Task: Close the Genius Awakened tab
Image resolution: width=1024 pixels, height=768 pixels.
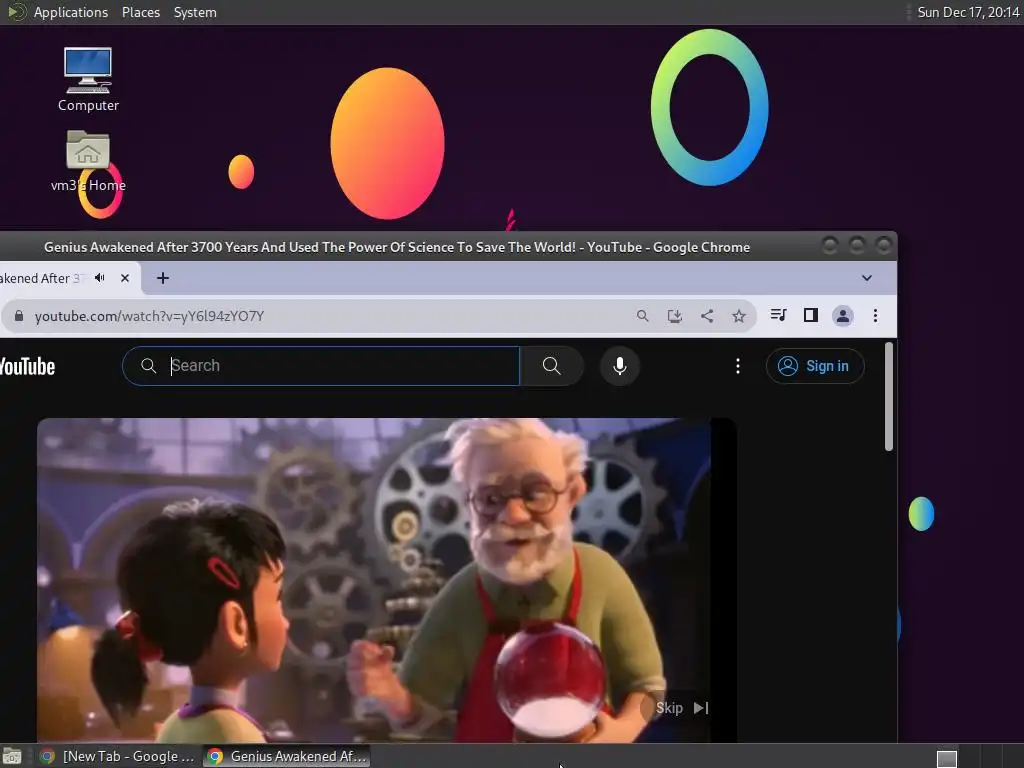Action: [x=125, y=278]
